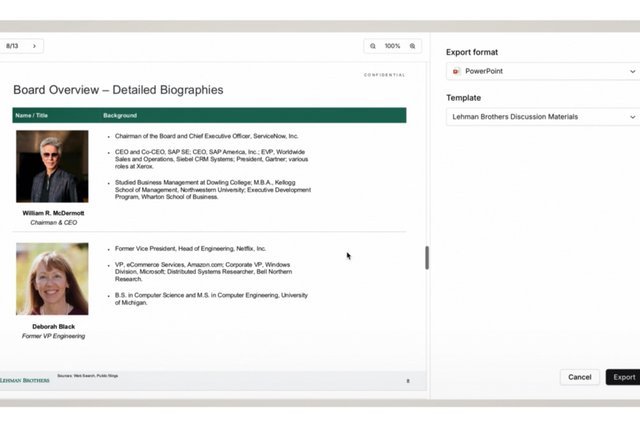This screenshot has height=427, width=640.
Task: Click the PowerPoint icon in export format
Action: click(457, 72)
